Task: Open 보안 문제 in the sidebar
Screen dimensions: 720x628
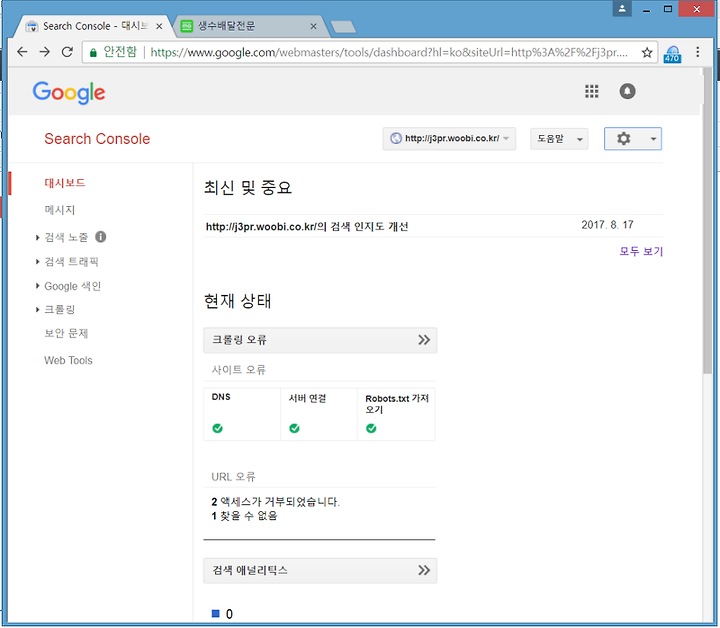Action: (66, 333)
